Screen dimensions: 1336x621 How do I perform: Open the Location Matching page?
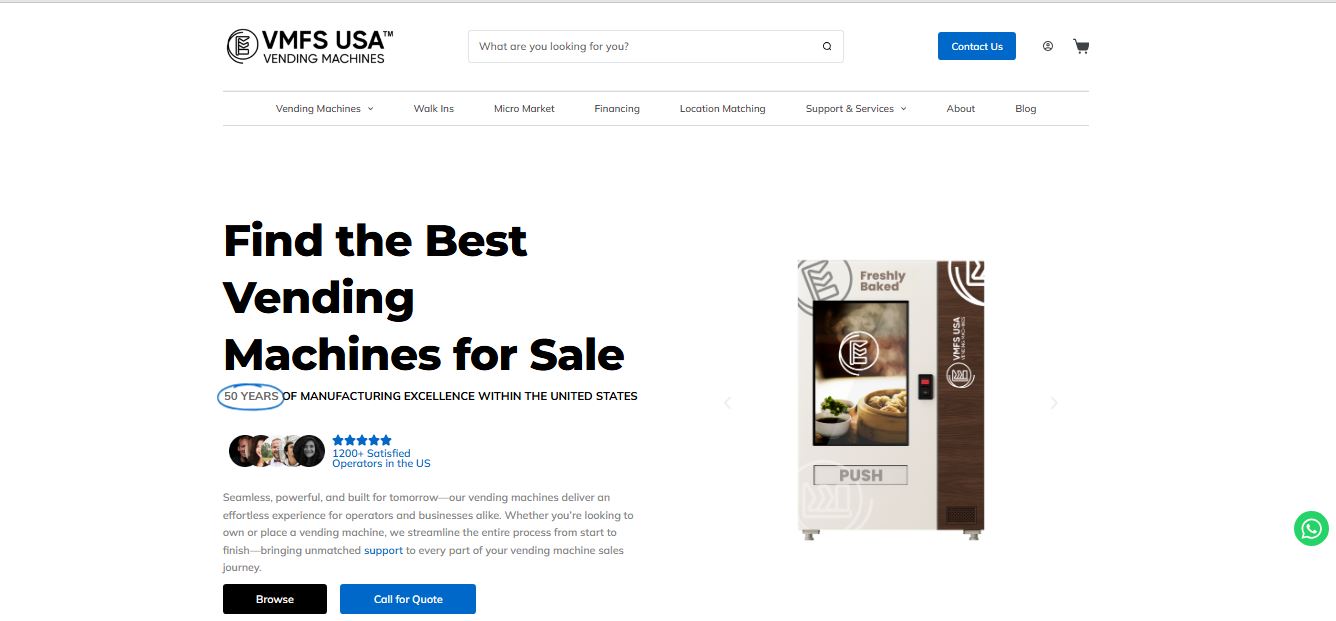click(x=722, y=109)
